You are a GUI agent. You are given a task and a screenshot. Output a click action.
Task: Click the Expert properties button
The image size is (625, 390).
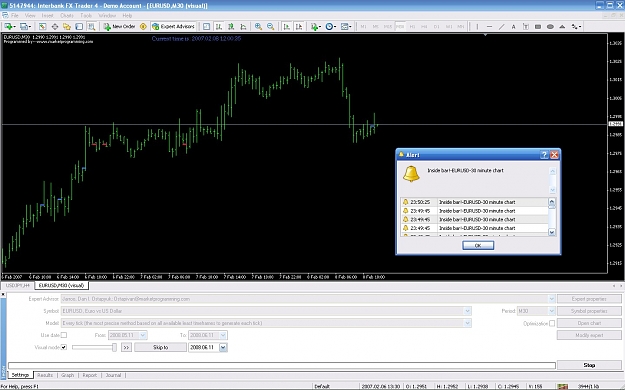589,299
